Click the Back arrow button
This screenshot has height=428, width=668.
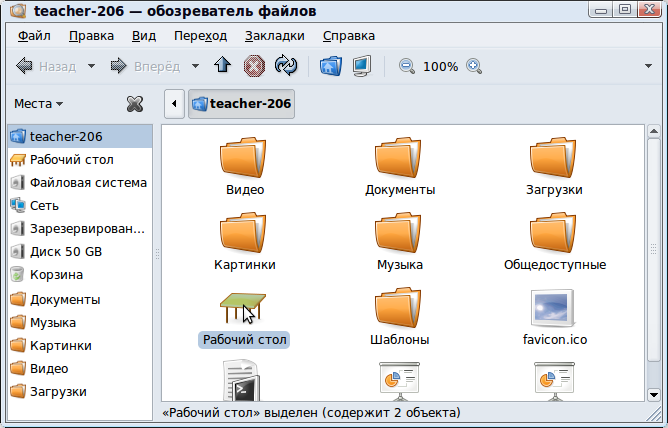(x=46, y=66)
